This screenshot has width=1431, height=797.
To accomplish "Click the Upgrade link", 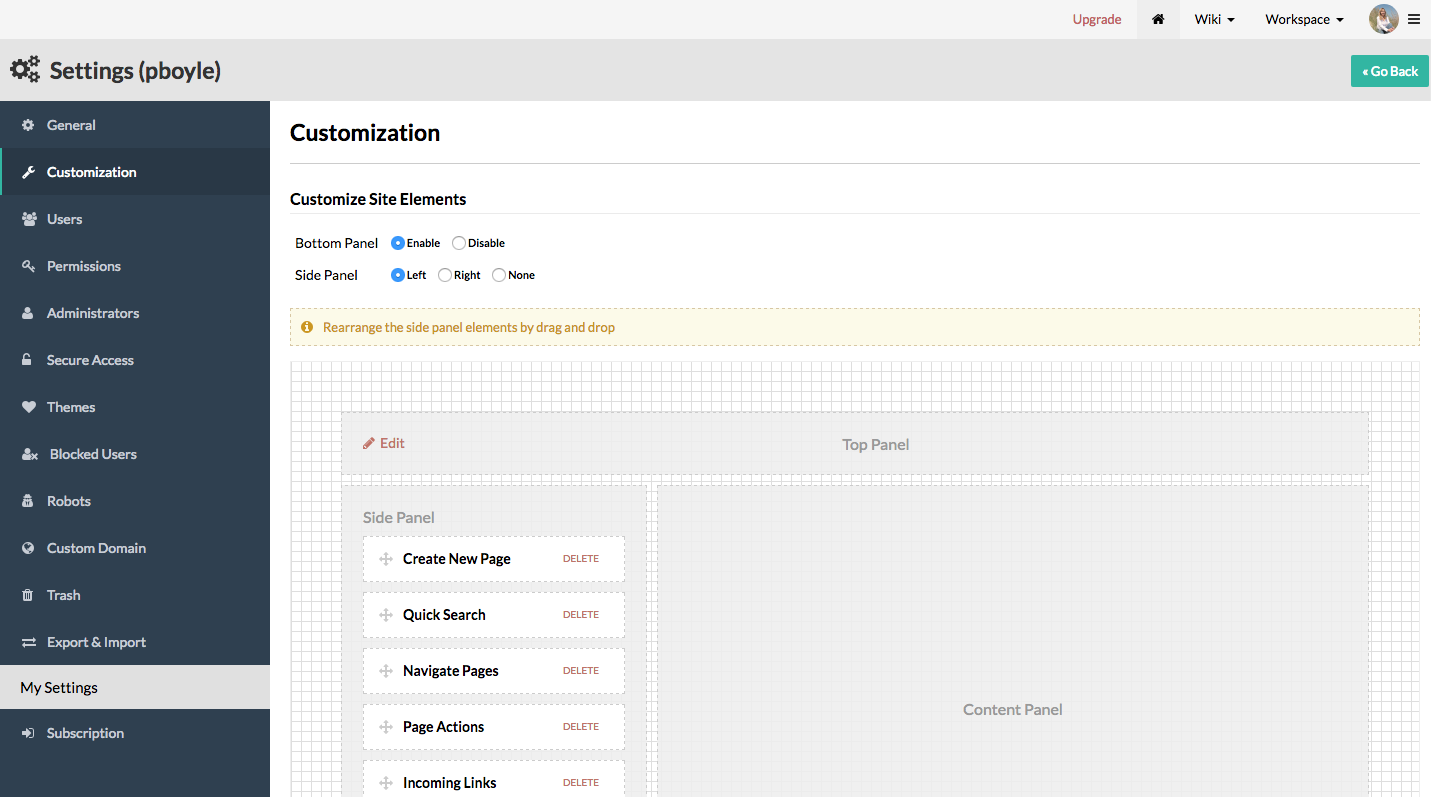I will coord(1097,19).
